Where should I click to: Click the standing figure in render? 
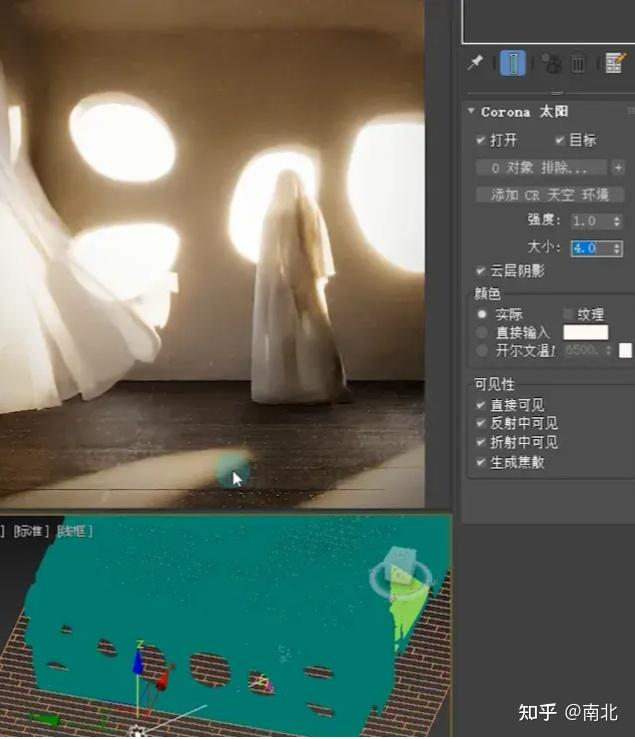pyautogui.click(x=297, y=287)
